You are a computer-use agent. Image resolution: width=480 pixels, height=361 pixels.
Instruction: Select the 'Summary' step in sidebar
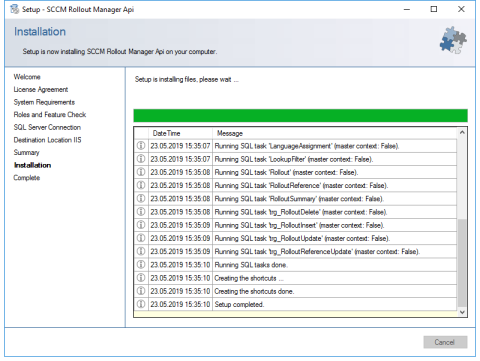[26, 152]
